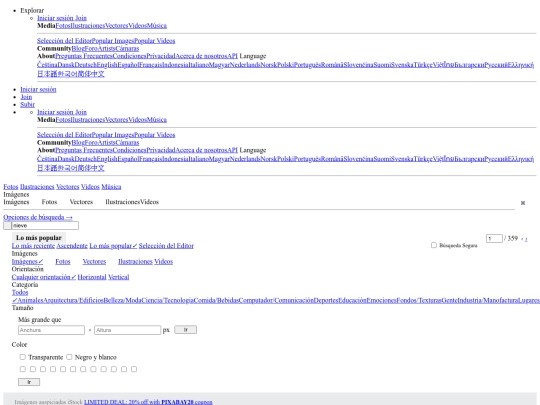The image size is (540, 405).
Task: Focus the page number field showing 1
Action: point(494,238)
